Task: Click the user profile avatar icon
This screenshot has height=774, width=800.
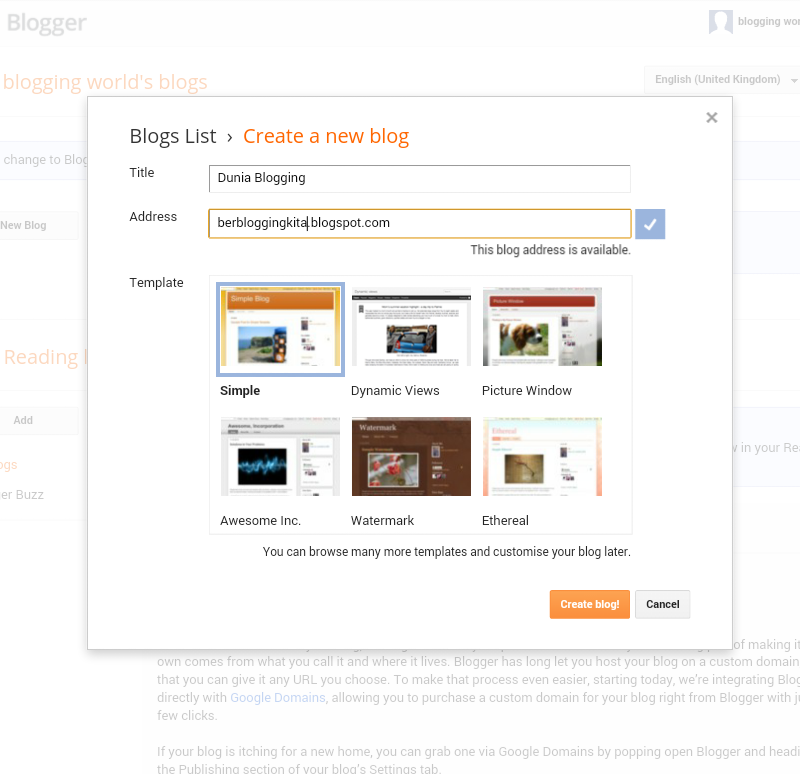Action: [x=720, y=22]
